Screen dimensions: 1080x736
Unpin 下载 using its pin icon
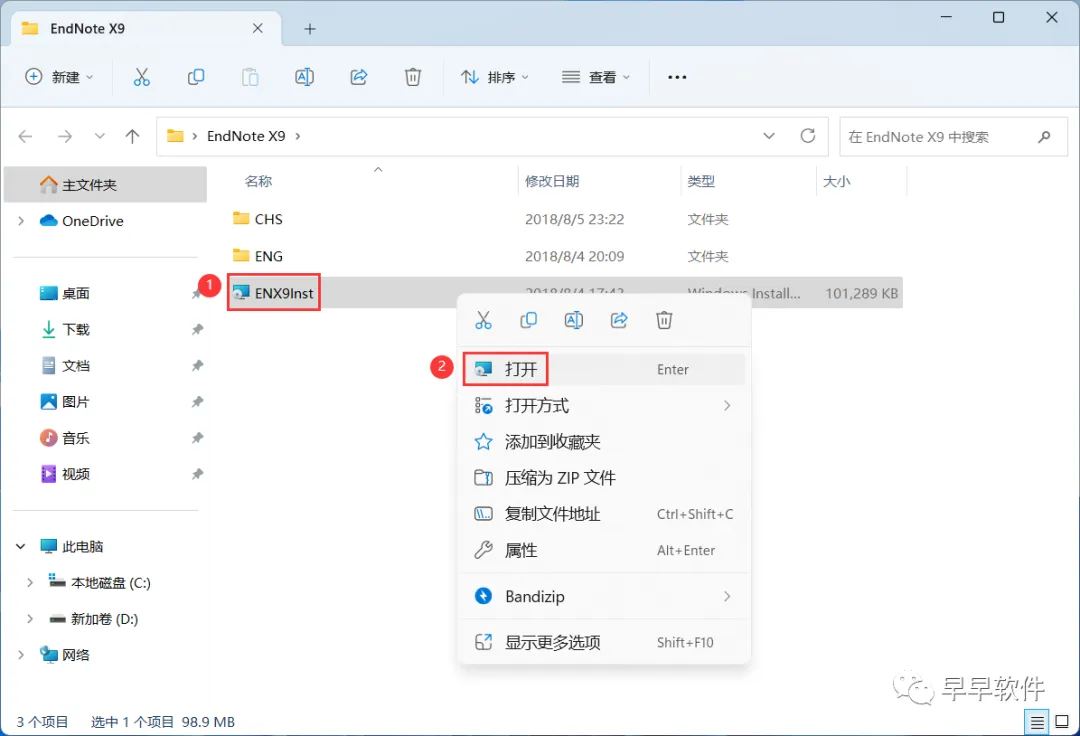[x=197, y=330]
